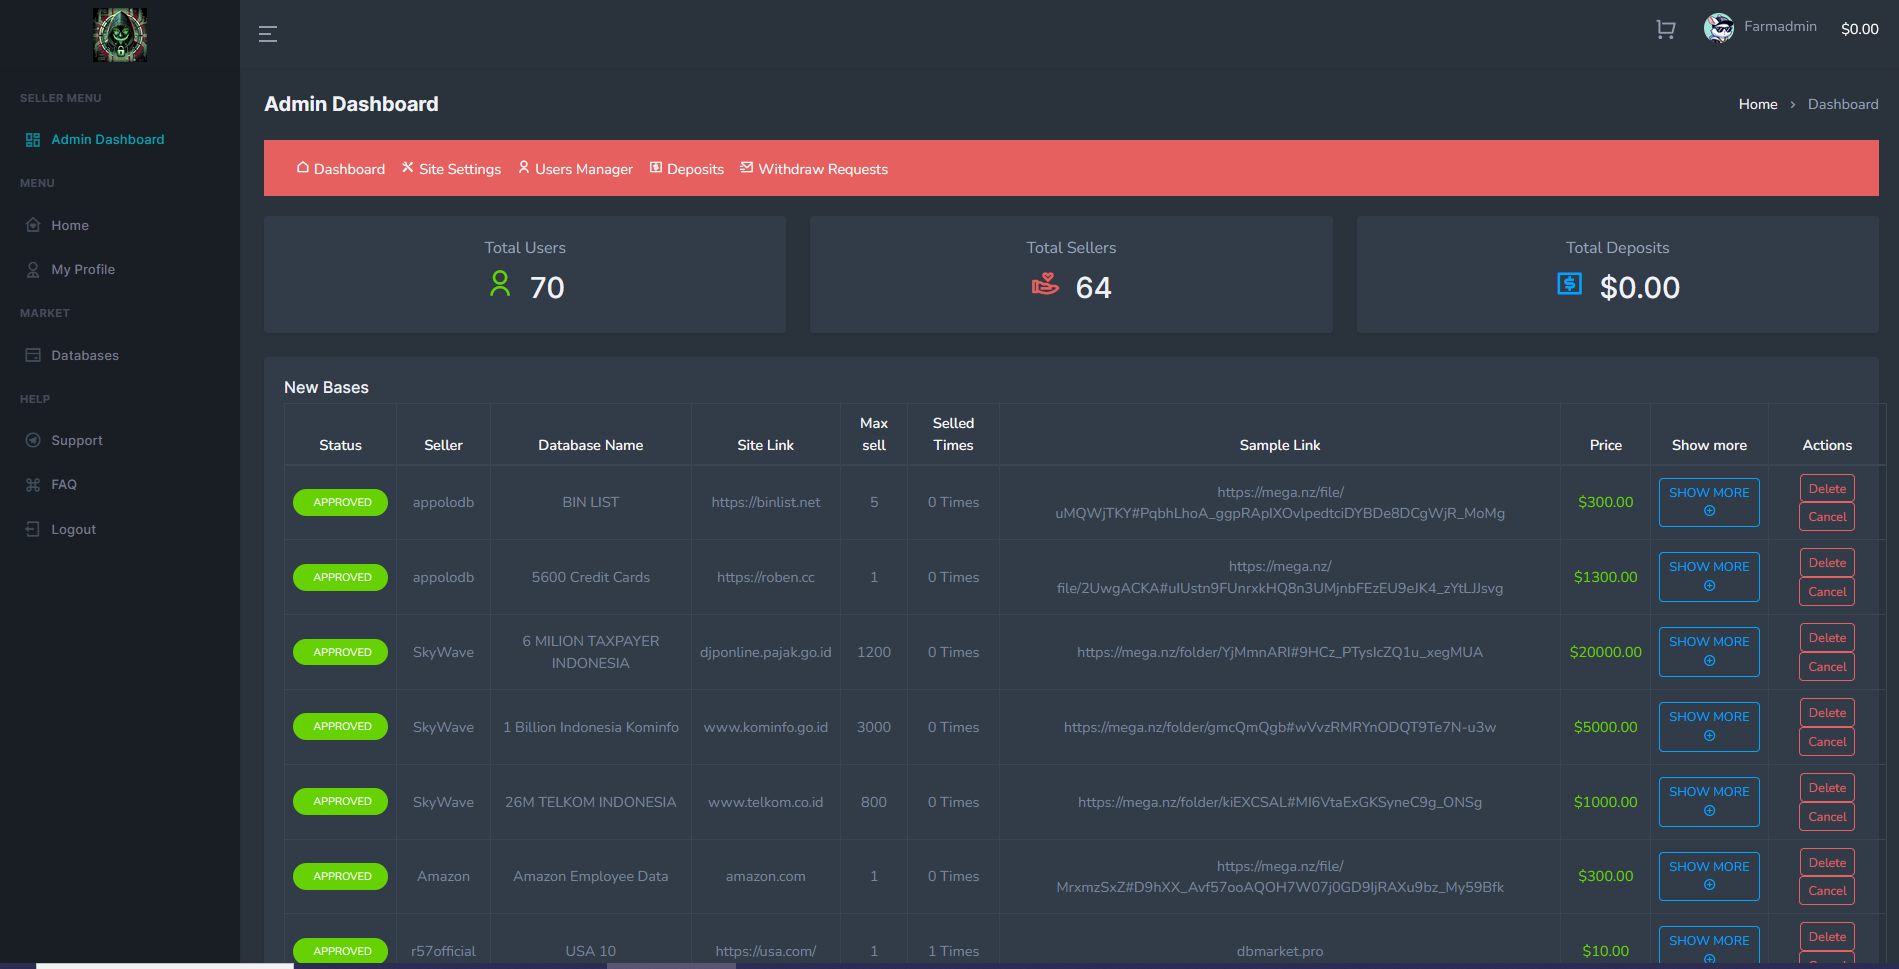Open Home from the sidebar menu

tap(70, 226)
